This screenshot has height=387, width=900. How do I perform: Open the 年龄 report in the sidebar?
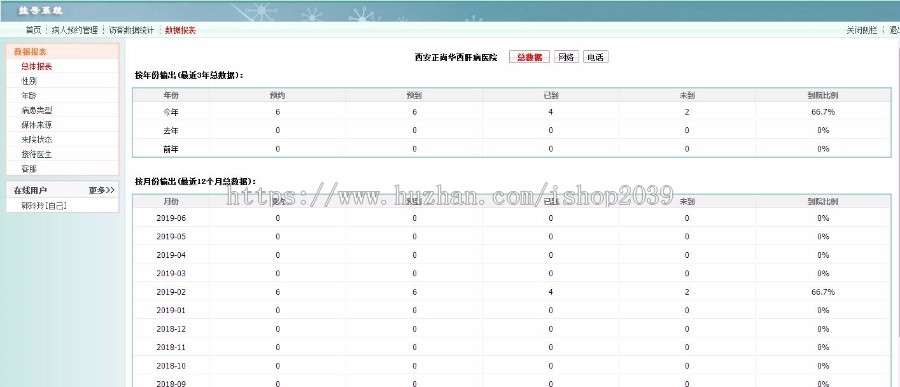(x=29, y=96)
